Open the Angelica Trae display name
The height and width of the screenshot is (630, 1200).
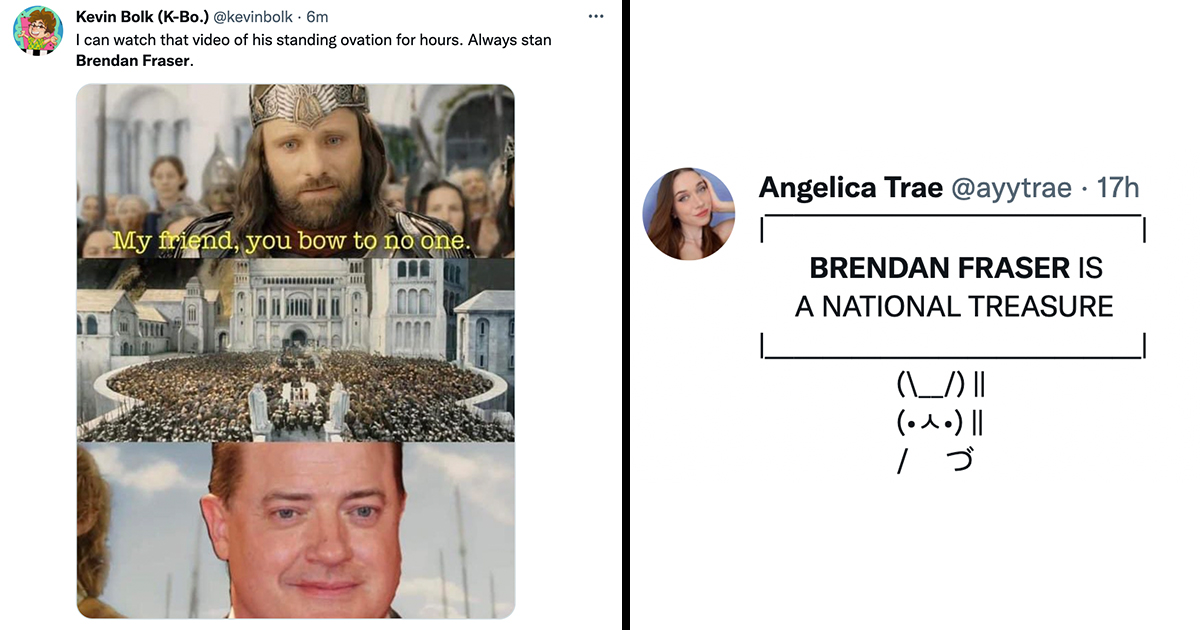pyautogui.click(x=851, y=187)
